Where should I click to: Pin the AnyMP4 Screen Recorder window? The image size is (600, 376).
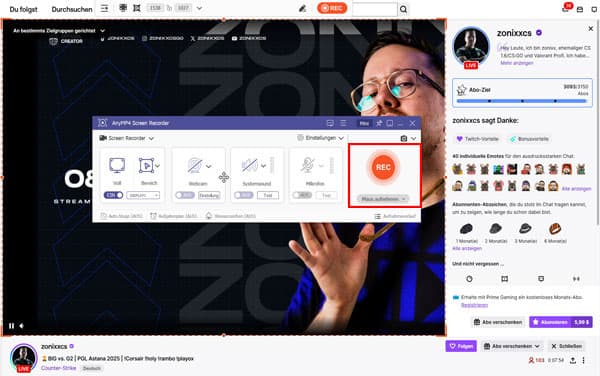(378, 123)
